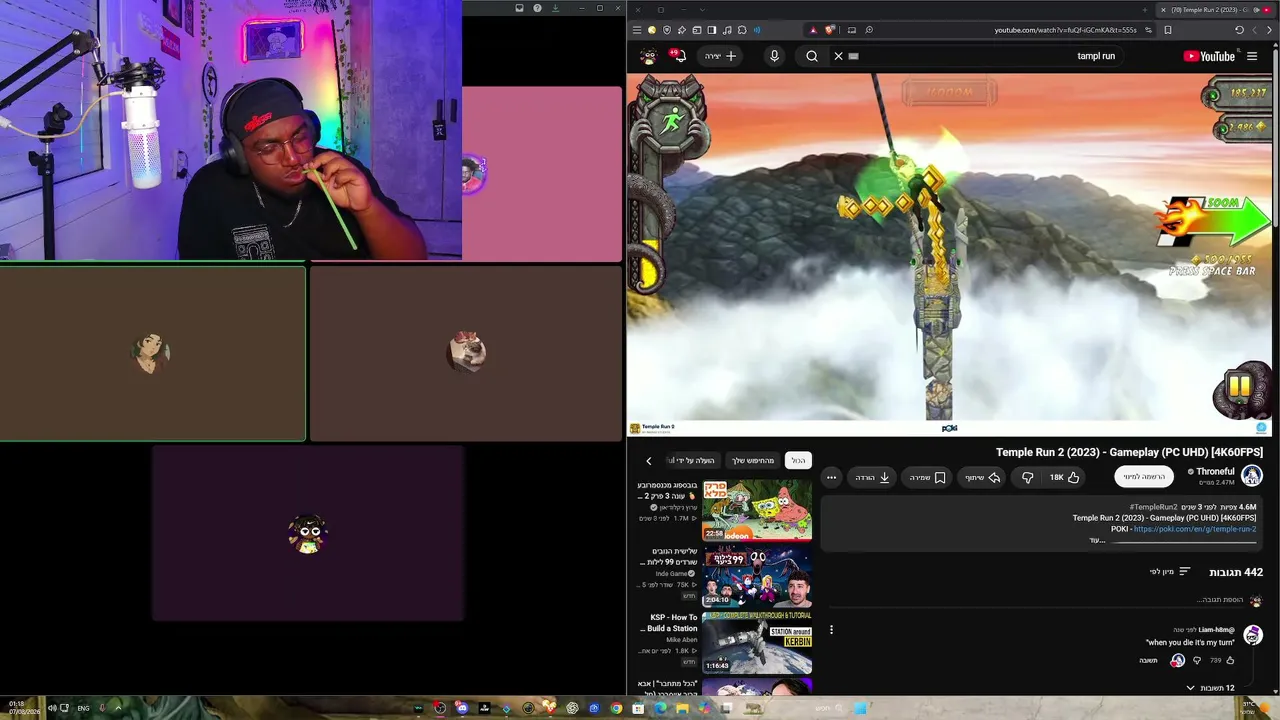Click the #TempleRun2 hashtag
1280x720 pixels.
(x=1153, y=507)
